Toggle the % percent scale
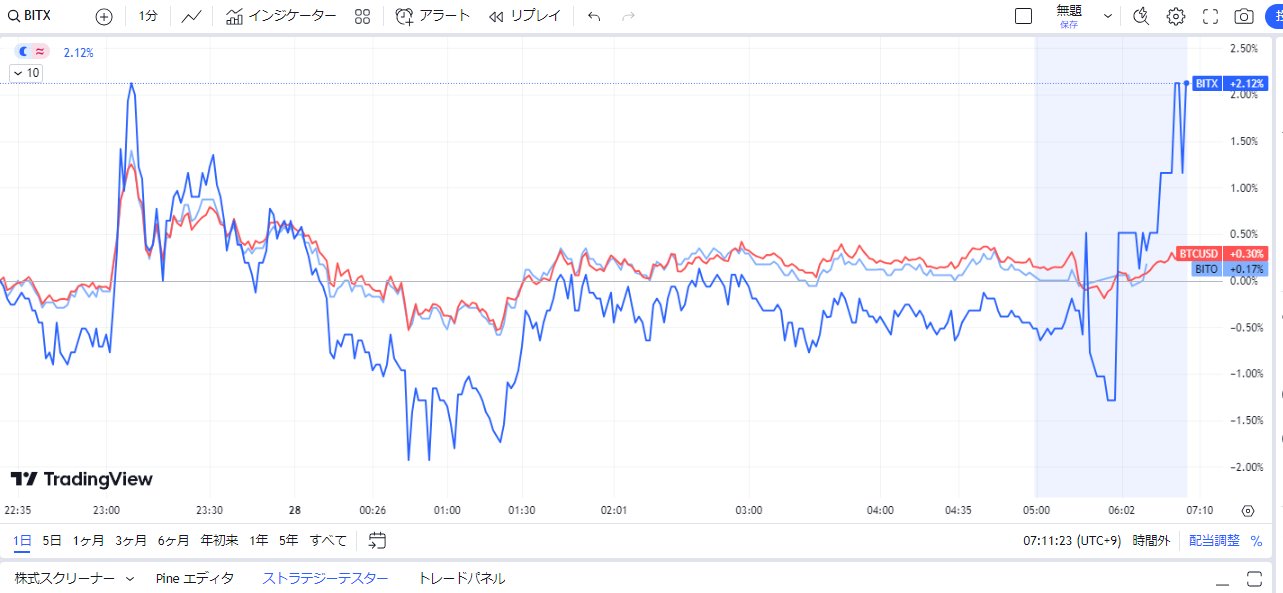Screen dimensions: 1283x593 point(1257,540)
